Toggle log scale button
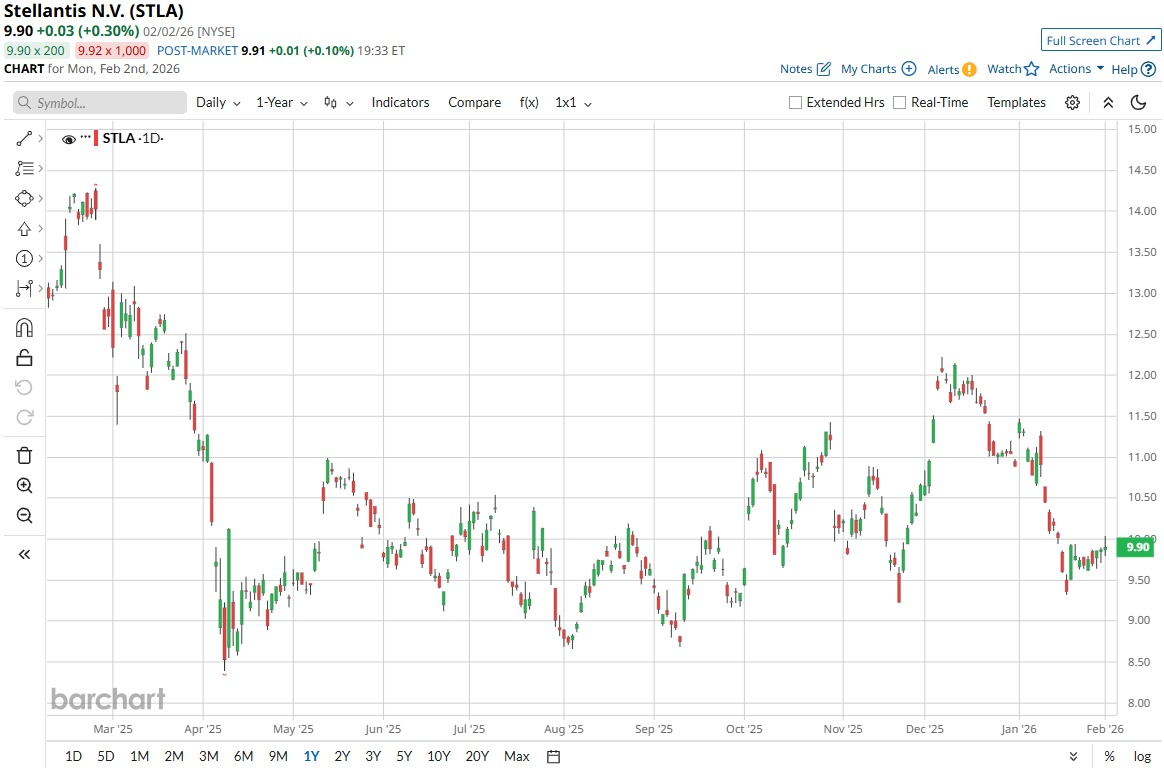This screenshot has height=768, width=1164. (1142, 756)
